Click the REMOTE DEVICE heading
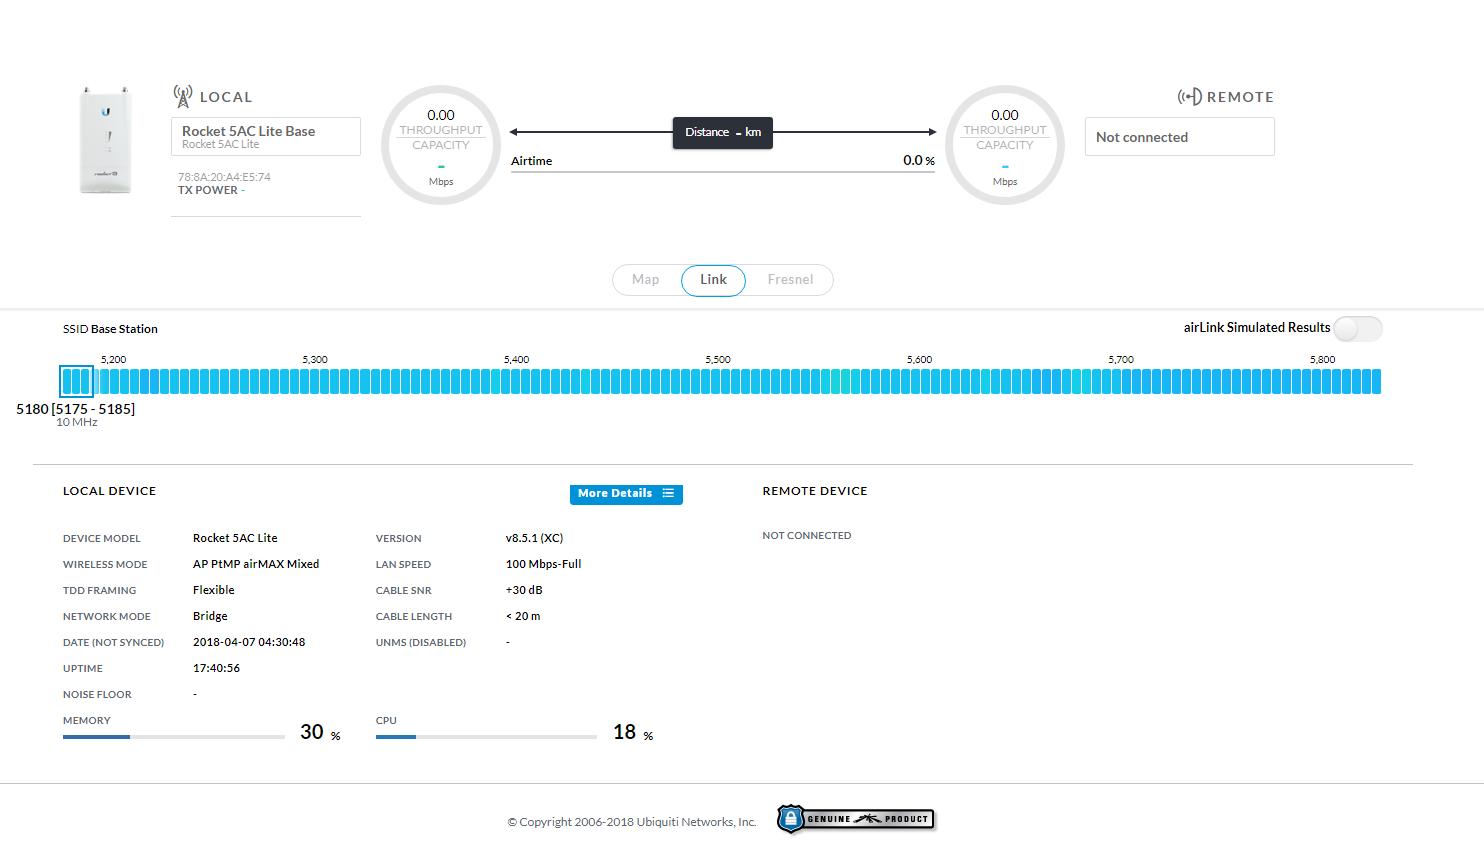This screenshot has height=842, width=1484. pos(815,491)
